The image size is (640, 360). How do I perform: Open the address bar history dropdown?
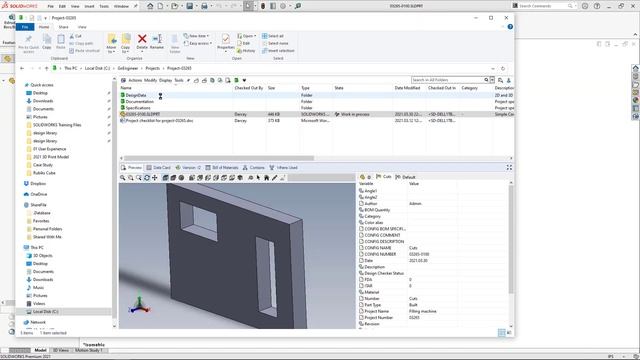pos(493,69)
